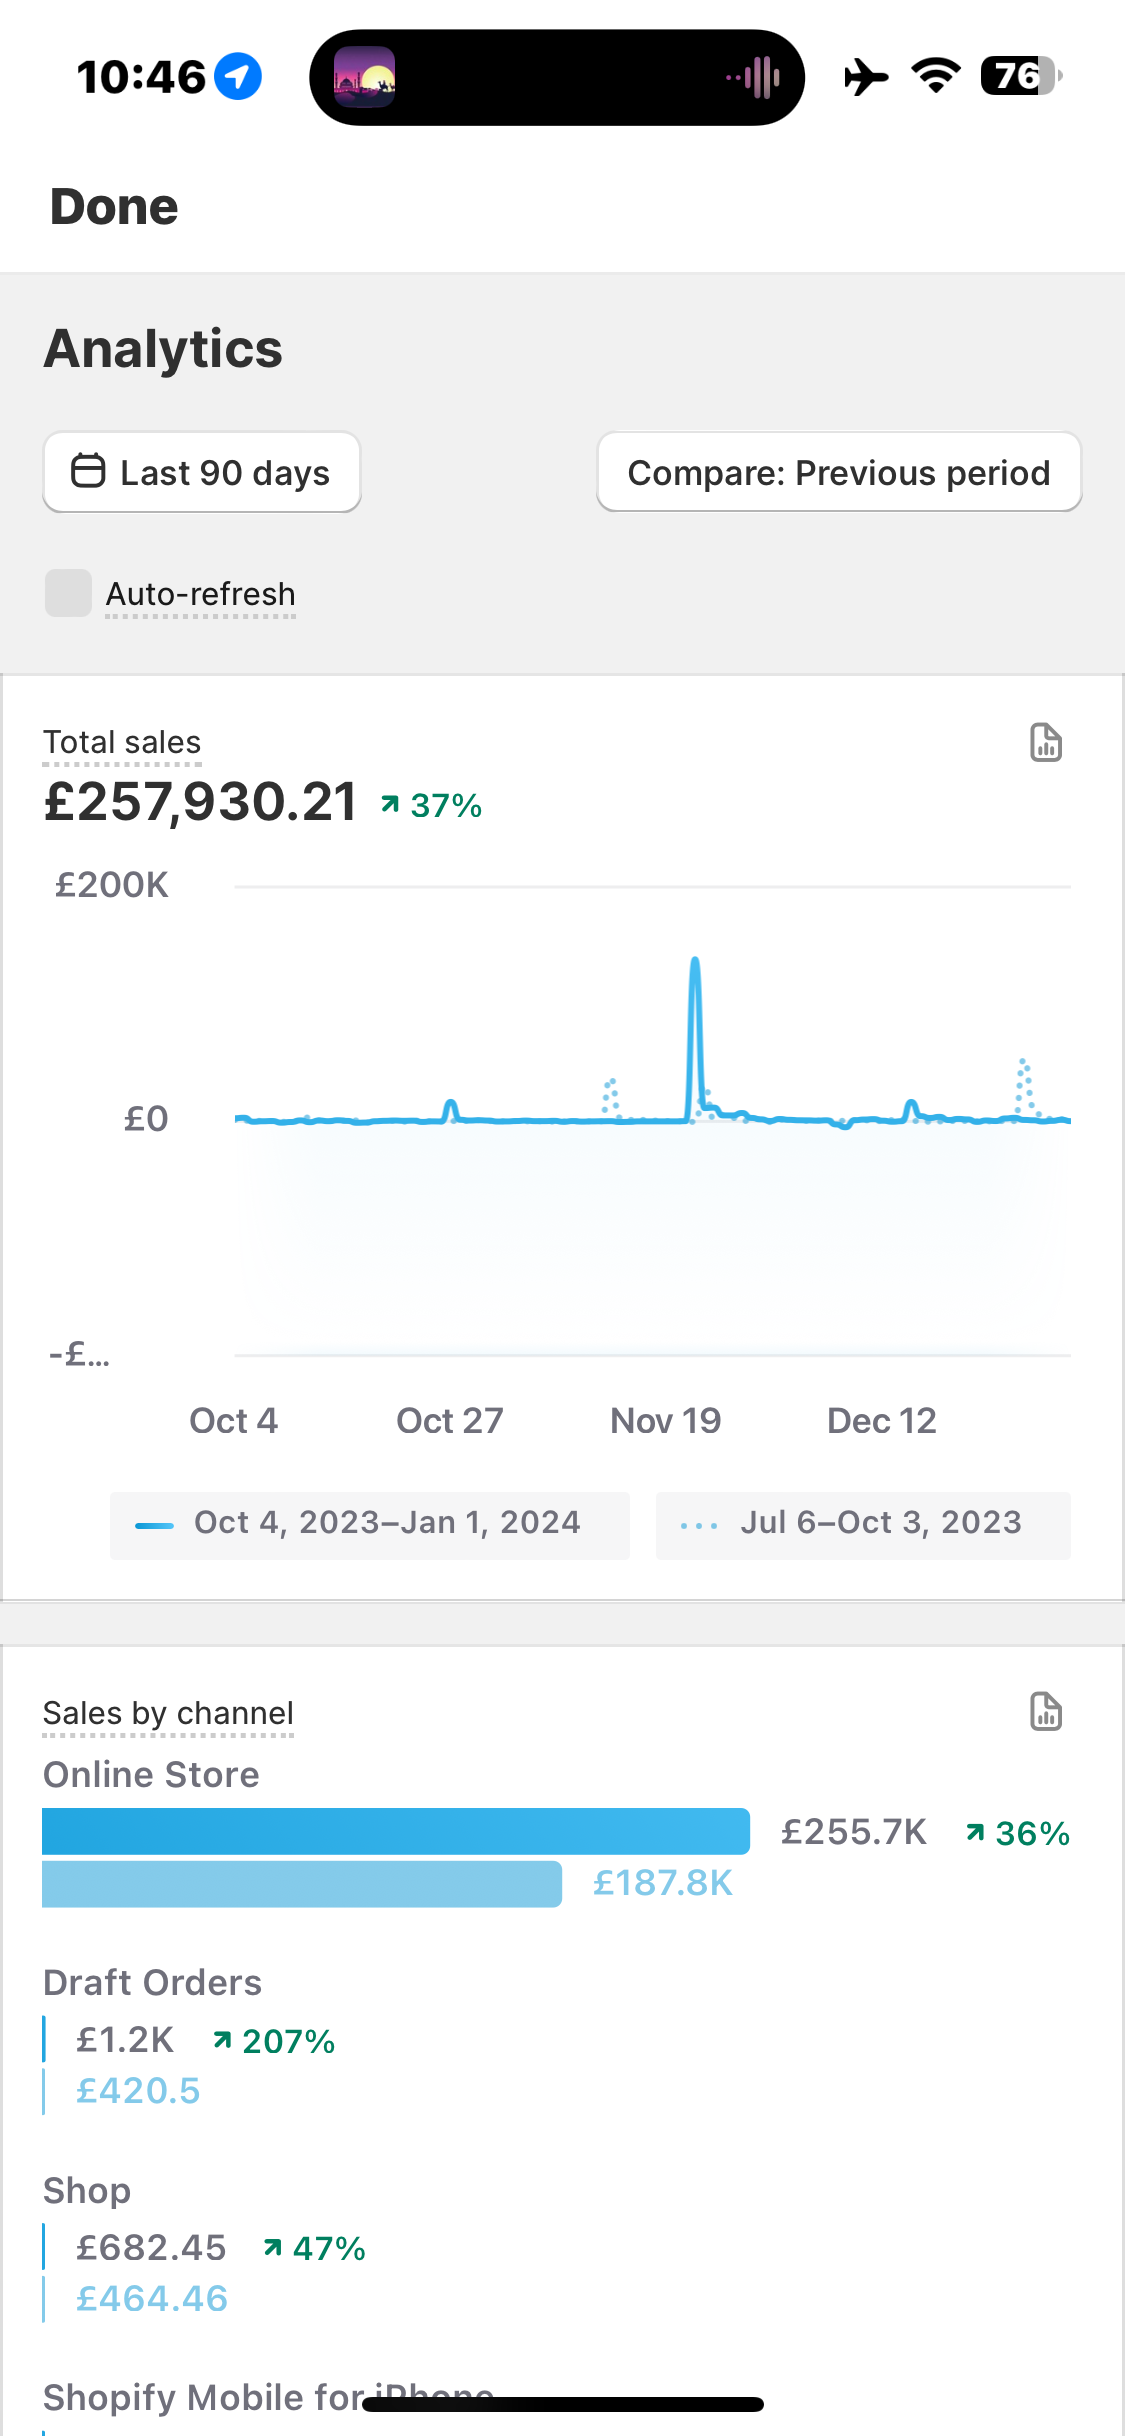Tap the location arrow beside the clock
Viewport: 1125px width, 2436px height.
pyautogui.click(x=239, y=76)
